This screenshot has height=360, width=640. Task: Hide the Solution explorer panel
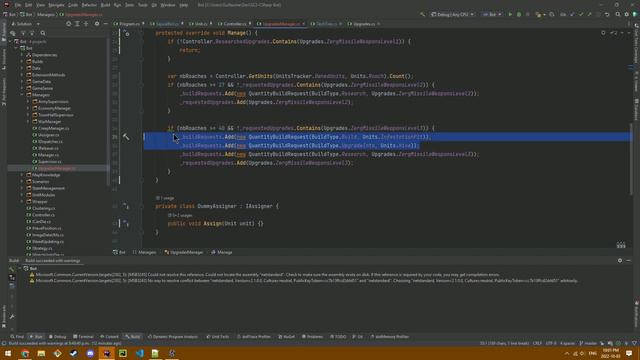105,24
